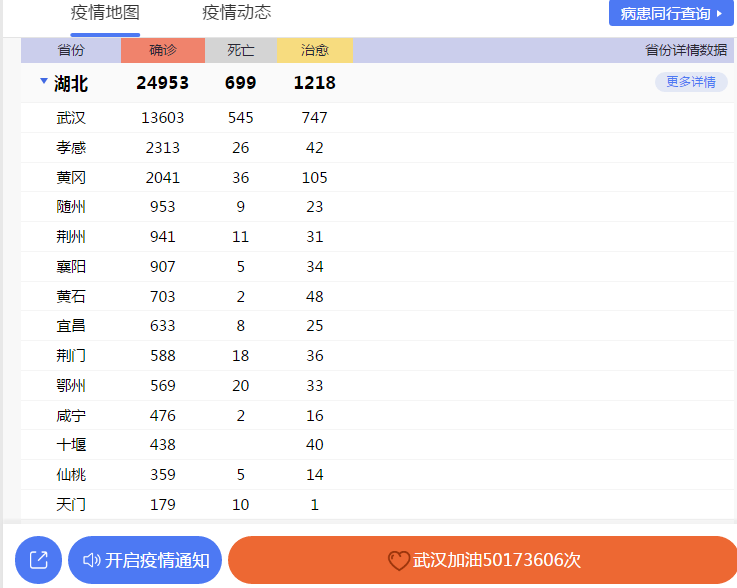This screenshot has width=737, height=588.
Task: Click the 省份详情数据 header label
Action: (x=686, y=50)
